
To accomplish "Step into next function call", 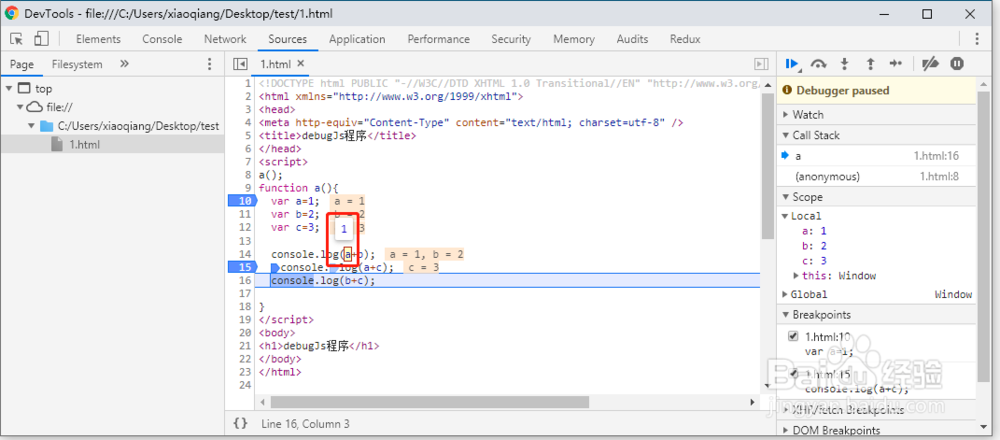I will coord(845,63).
